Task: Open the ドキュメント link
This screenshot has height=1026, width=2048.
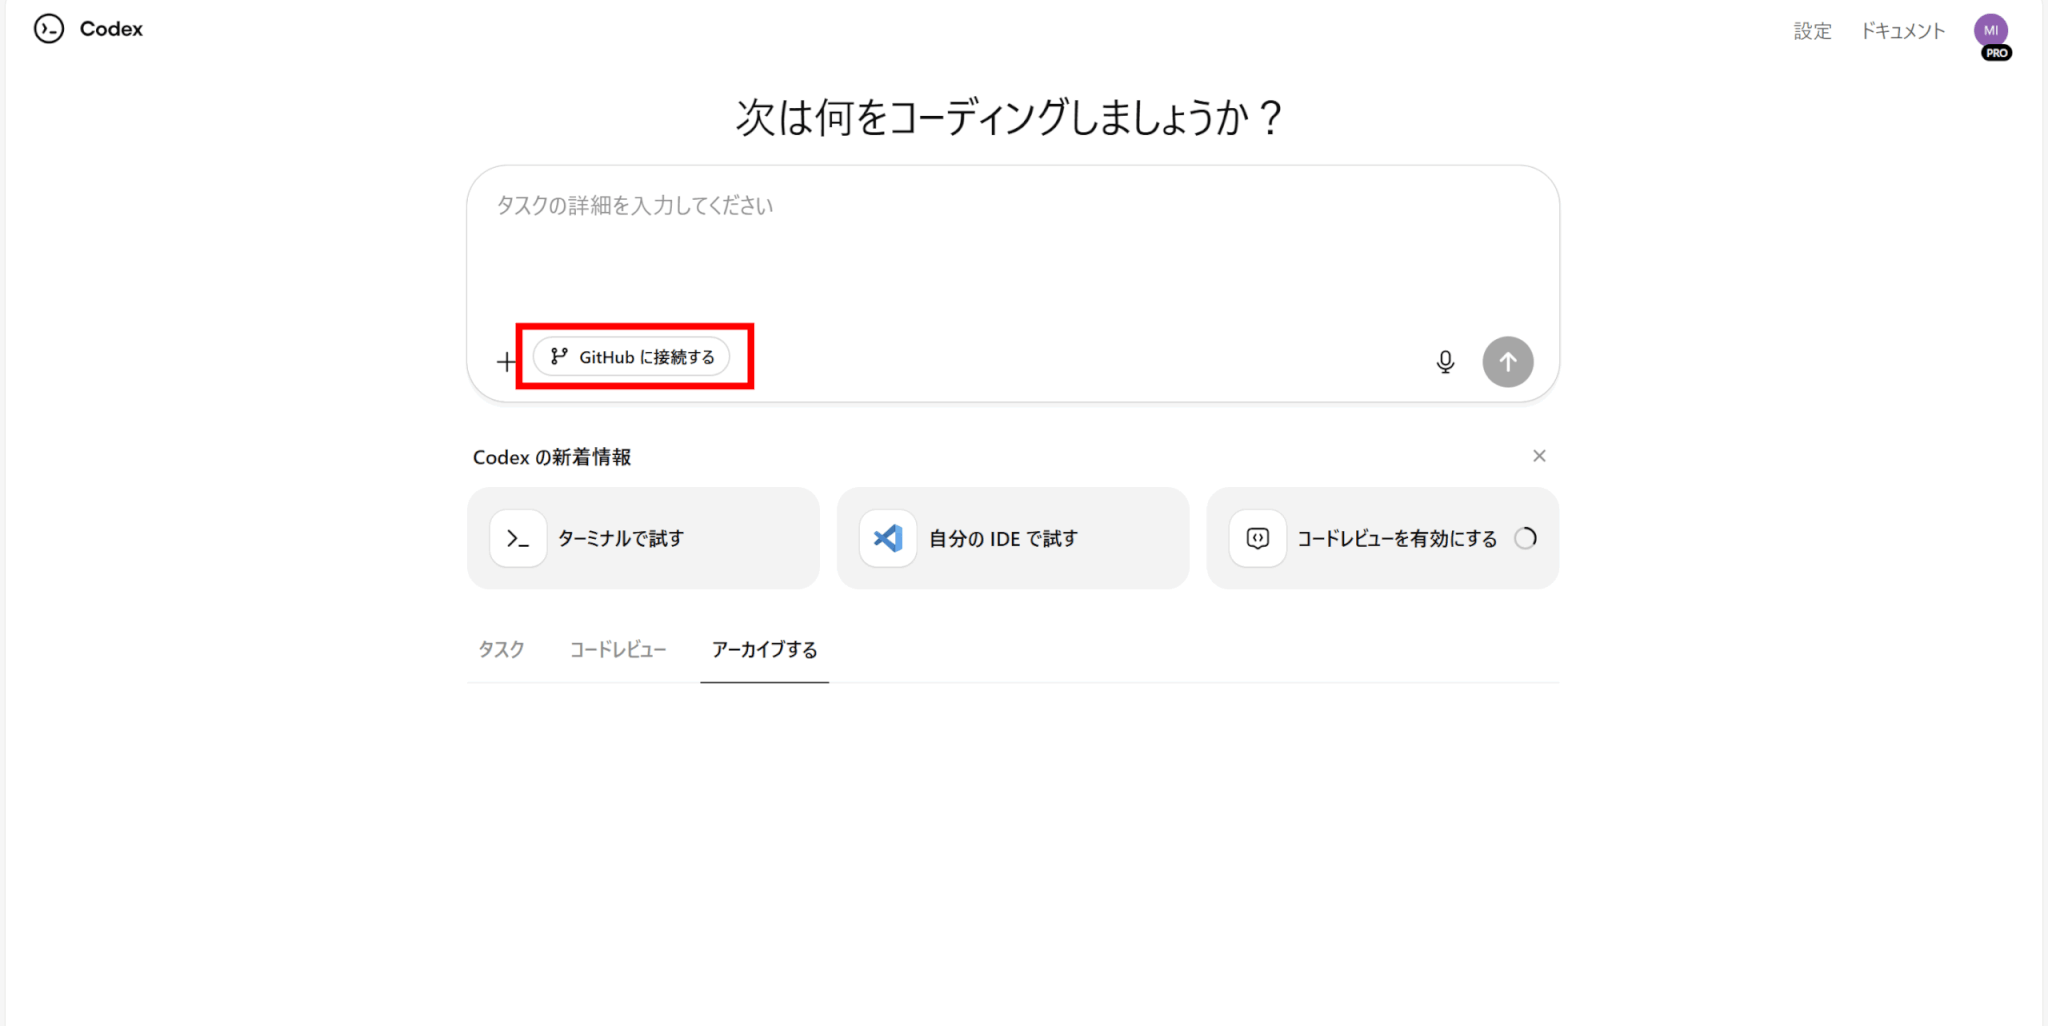Action: (x=1902, y=31)
